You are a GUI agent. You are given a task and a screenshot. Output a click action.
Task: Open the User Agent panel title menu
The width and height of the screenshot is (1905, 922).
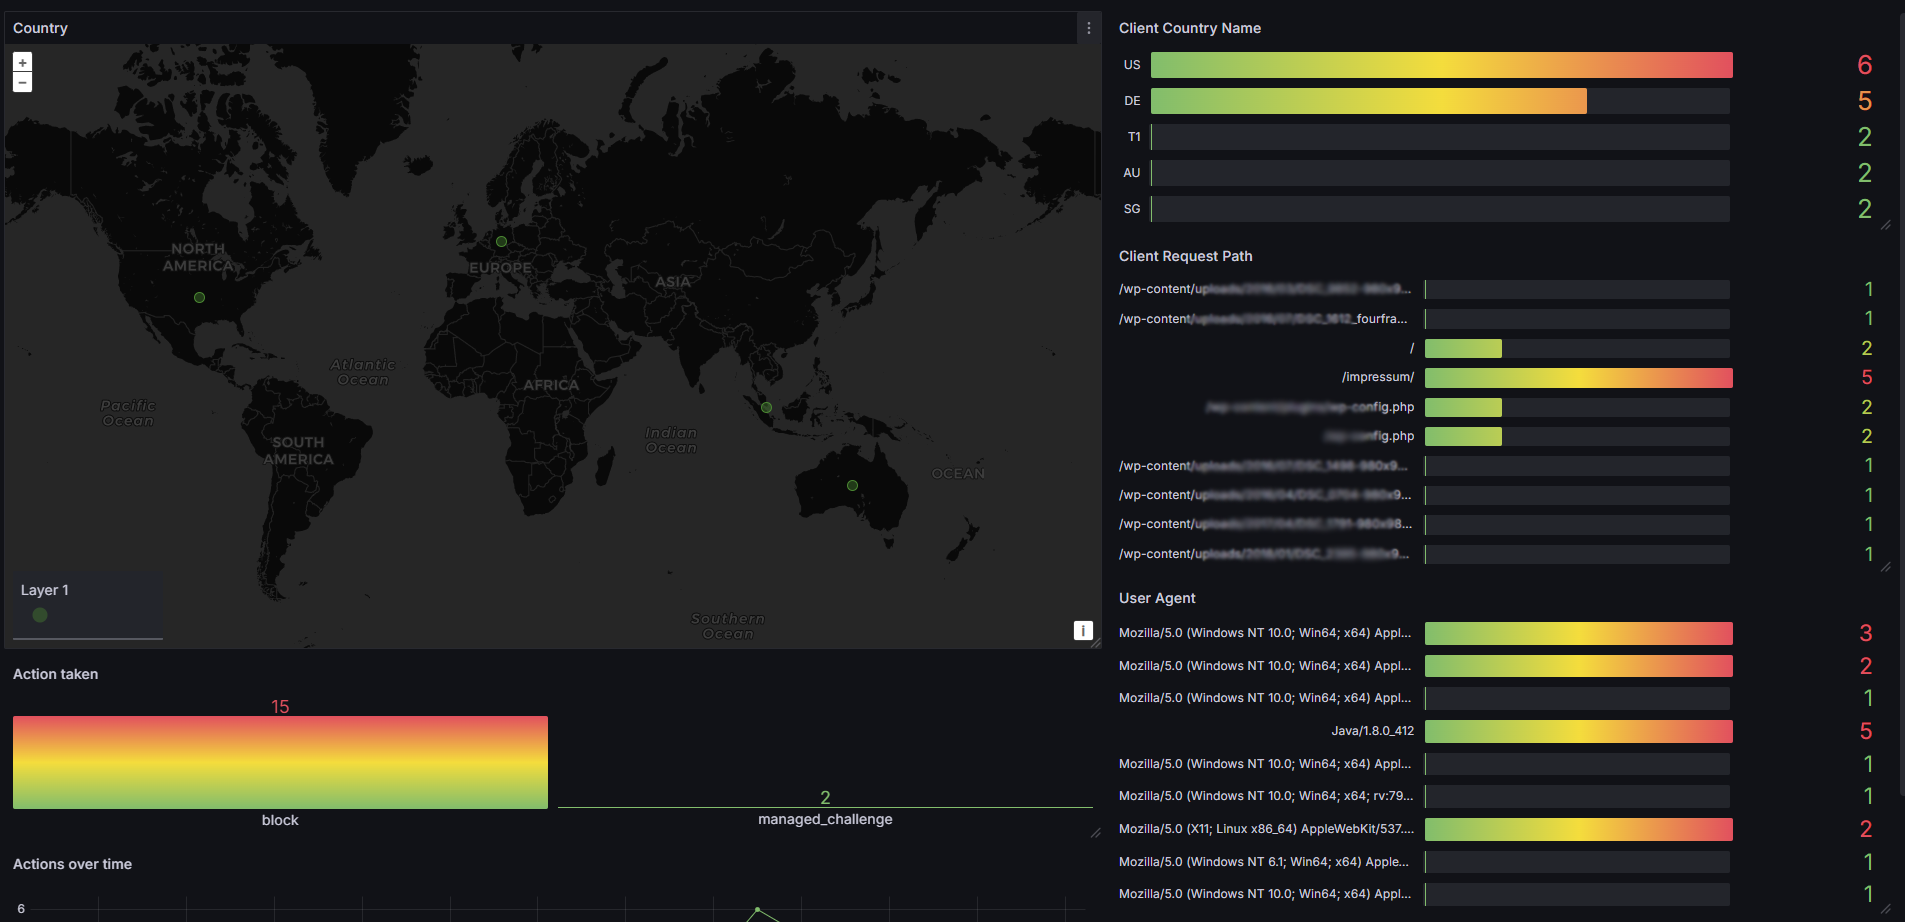(x=1157, y=597)
